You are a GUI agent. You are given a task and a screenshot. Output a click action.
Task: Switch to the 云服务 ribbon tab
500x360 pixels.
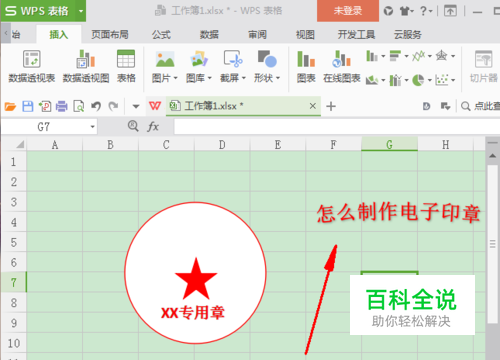(408, 34)
